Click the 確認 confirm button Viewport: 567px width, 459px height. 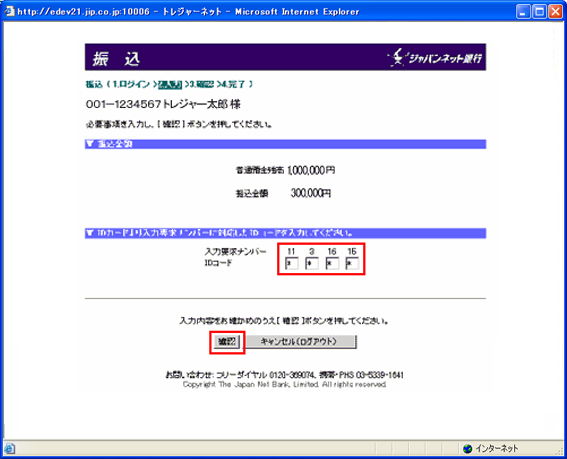click(x=227, y=341)
